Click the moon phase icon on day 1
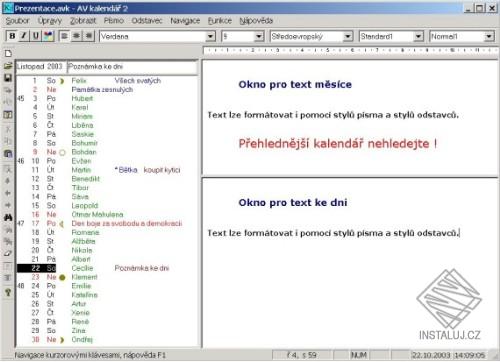 coord(62,81)
